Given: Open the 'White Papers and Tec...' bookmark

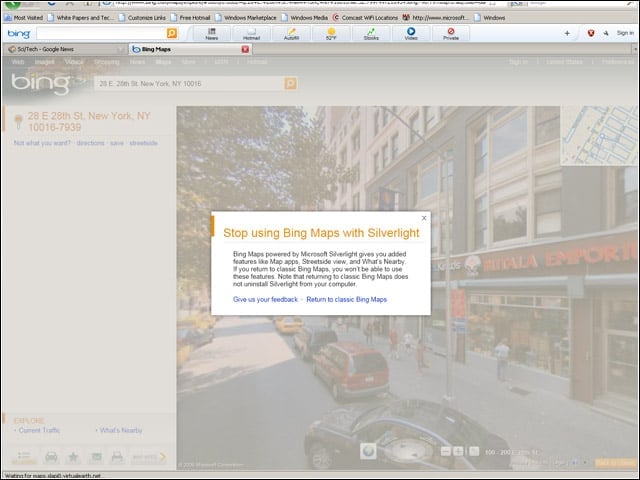Looking at the screenshot, I should 81,18.
